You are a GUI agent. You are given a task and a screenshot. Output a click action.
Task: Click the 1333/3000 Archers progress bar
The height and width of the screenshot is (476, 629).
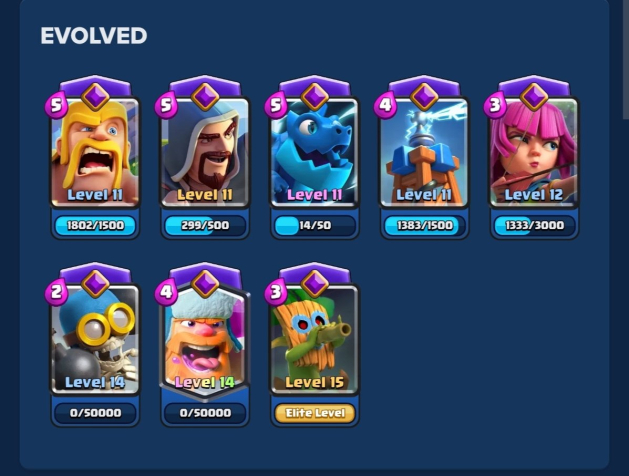click(x=534, y=225)
